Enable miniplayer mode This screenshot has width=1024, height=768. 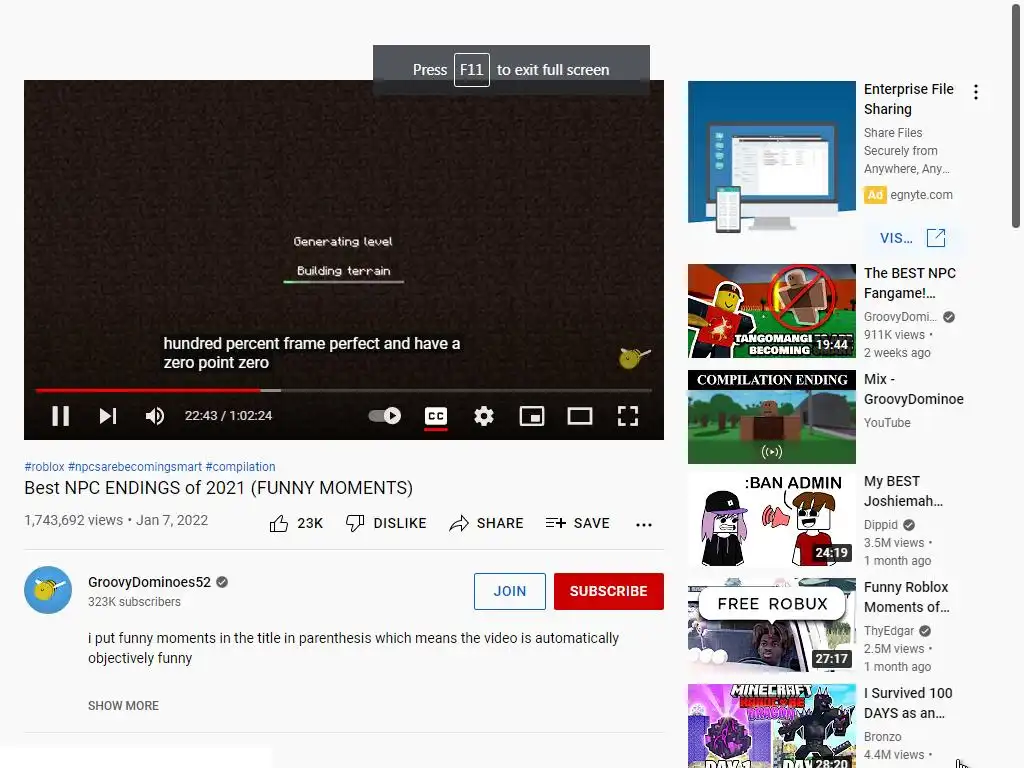532,416
